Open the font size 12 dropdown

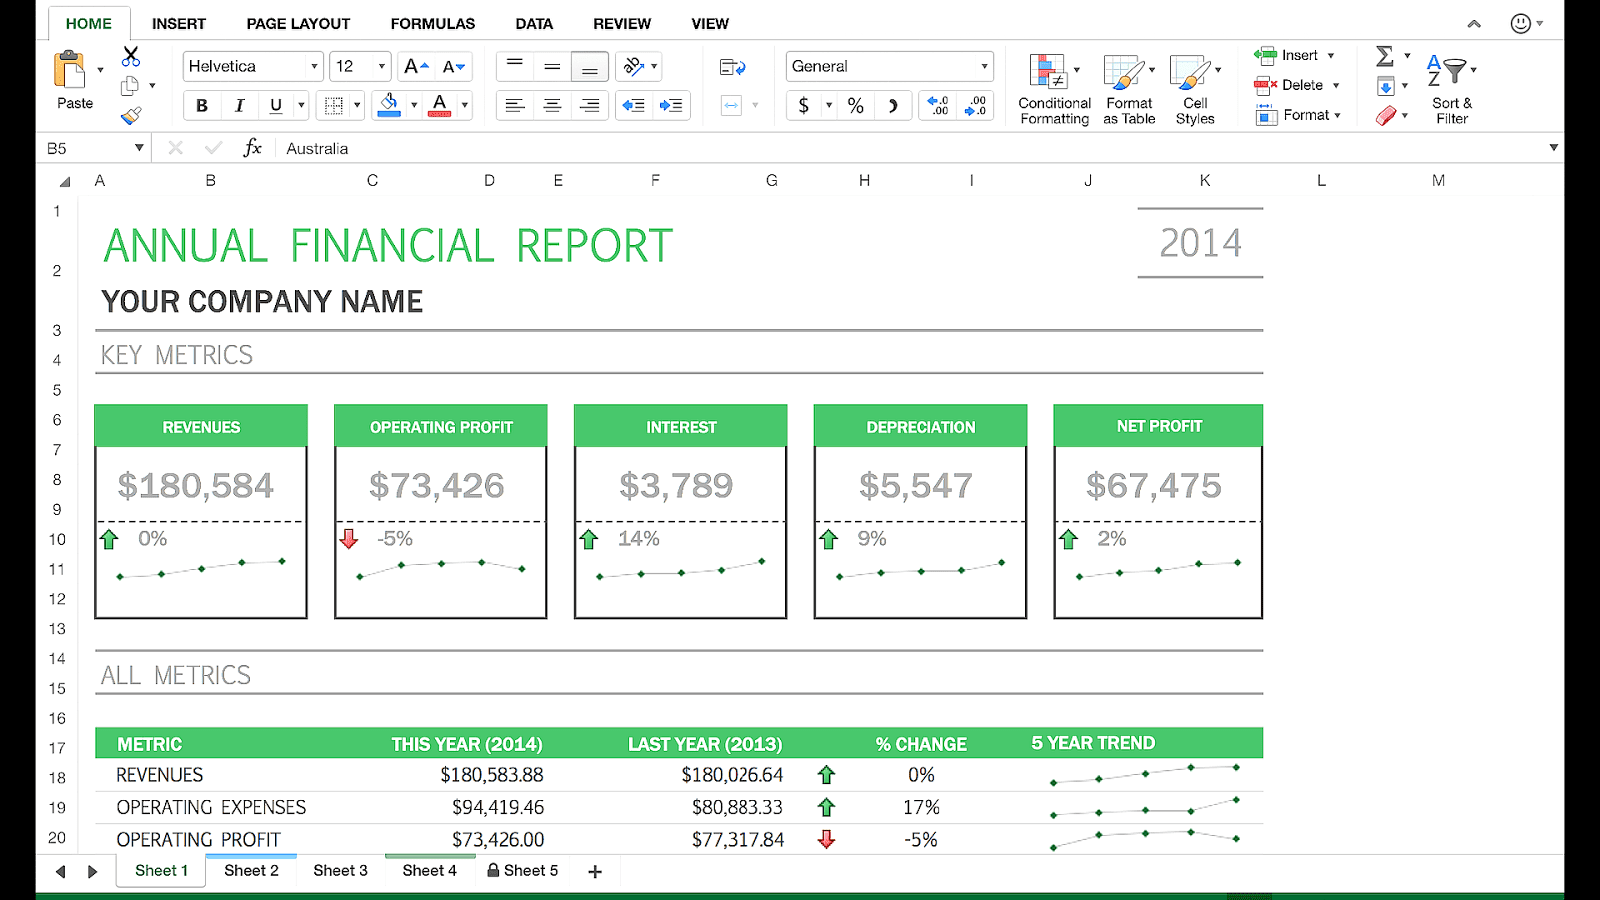381,66
